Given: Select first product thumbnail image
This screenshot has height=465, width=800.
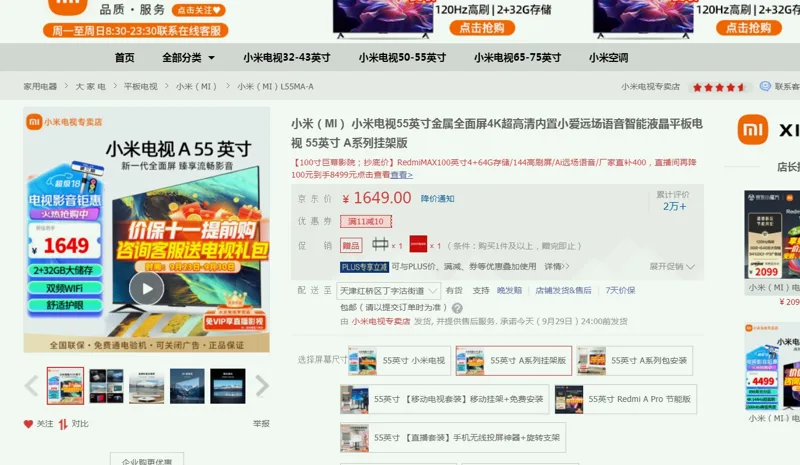Looking at the screenshot, I should point(65,386).
